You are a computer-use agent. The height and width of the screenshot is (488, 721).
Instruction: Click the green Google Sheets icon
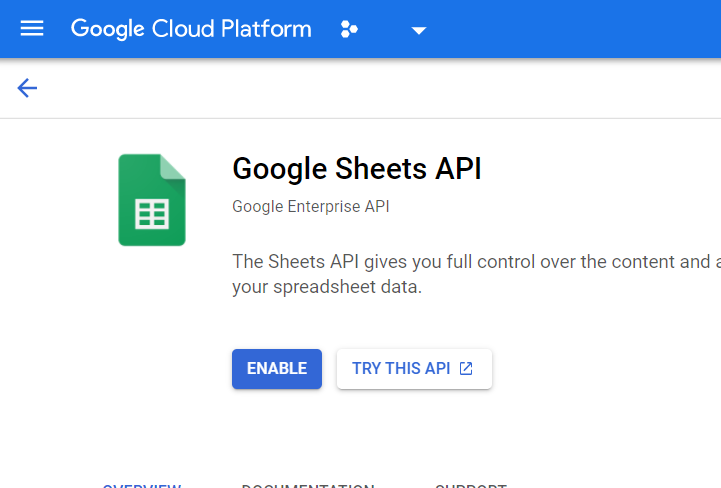152,200
